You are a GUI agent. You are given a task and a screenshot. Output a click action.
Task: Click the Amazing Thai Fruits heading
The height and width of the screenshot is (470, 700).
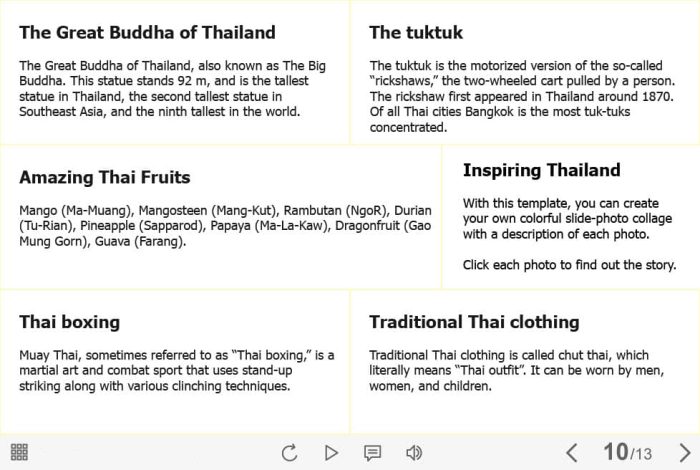click(x=105, y=177)
